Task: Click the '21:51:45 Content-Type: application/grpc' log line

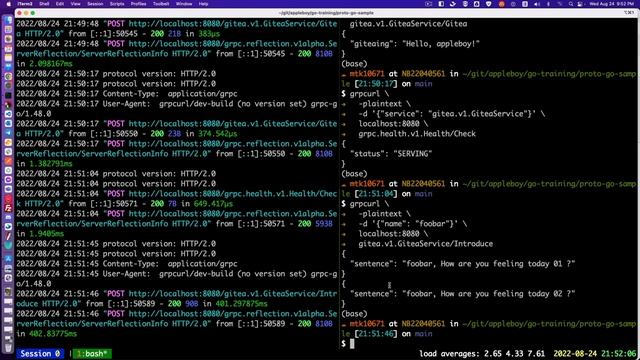Action: coord(127,264)
